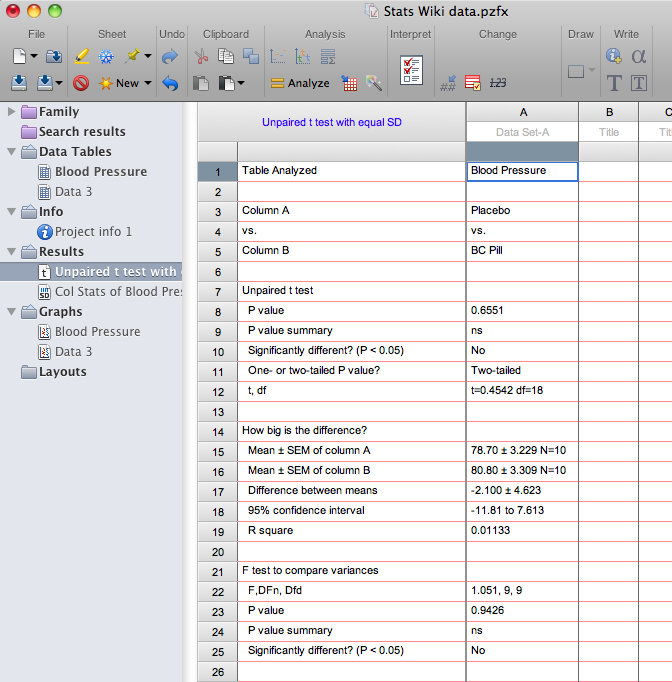Insert Greek alpha symbol icon
The width and height of the screenshot is (672, 682).
[x=639, y=57]
